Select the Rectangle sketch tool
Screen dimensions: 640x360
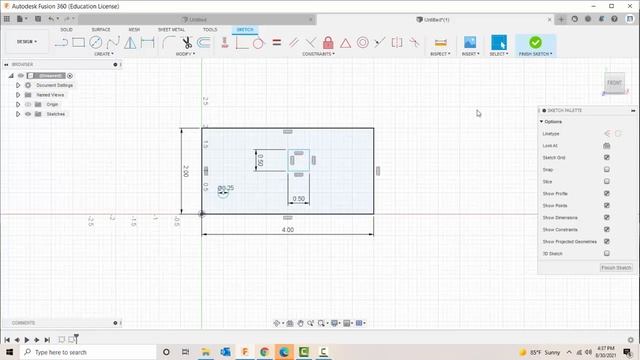(78, 42)
